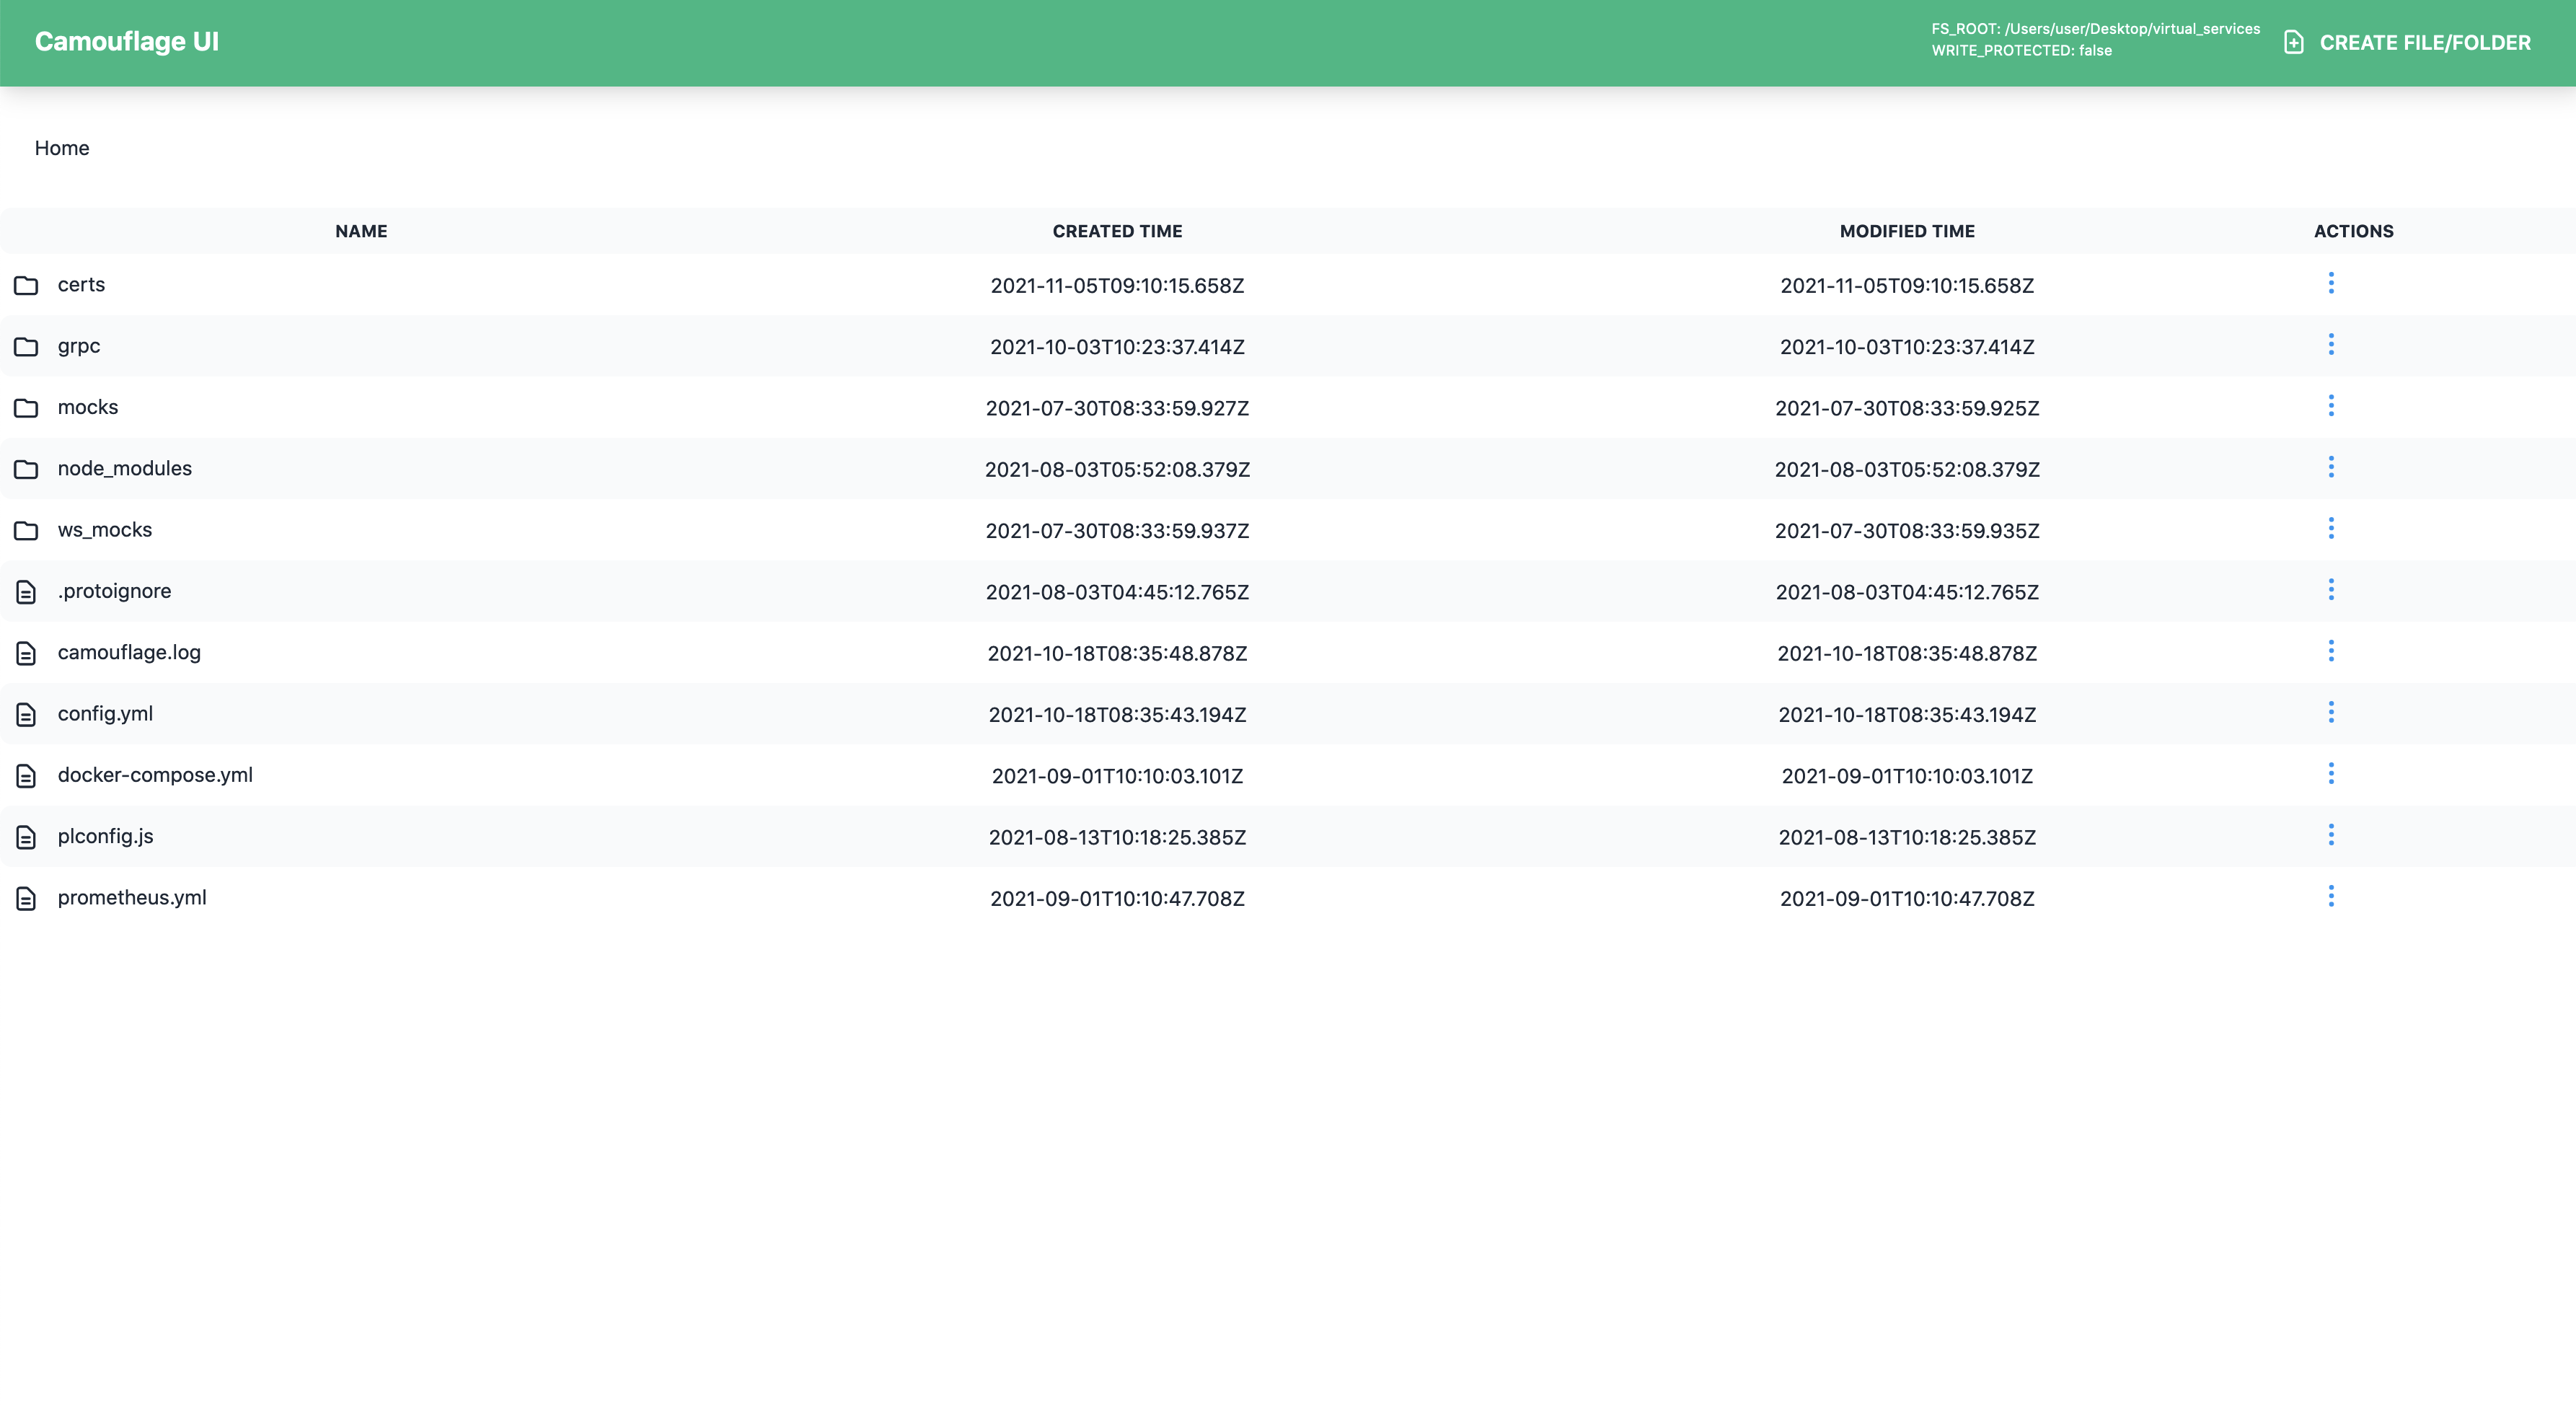Open the docker-compose.yml file
This screenshot has height=1405, width=2576.
click(x=155, y=775)
